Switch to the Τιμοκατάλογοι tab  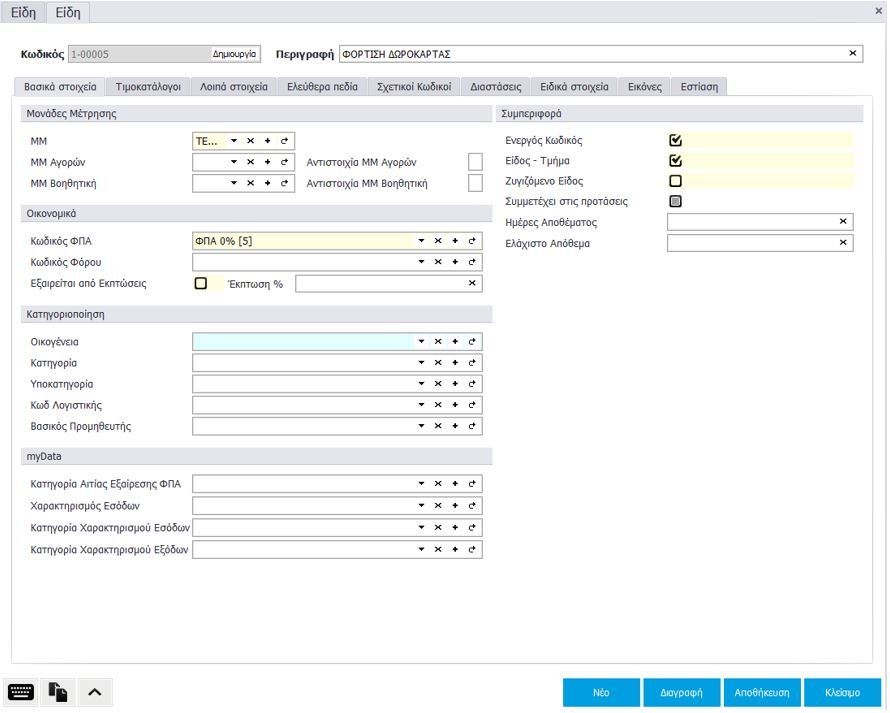click(x=148, y=87)
